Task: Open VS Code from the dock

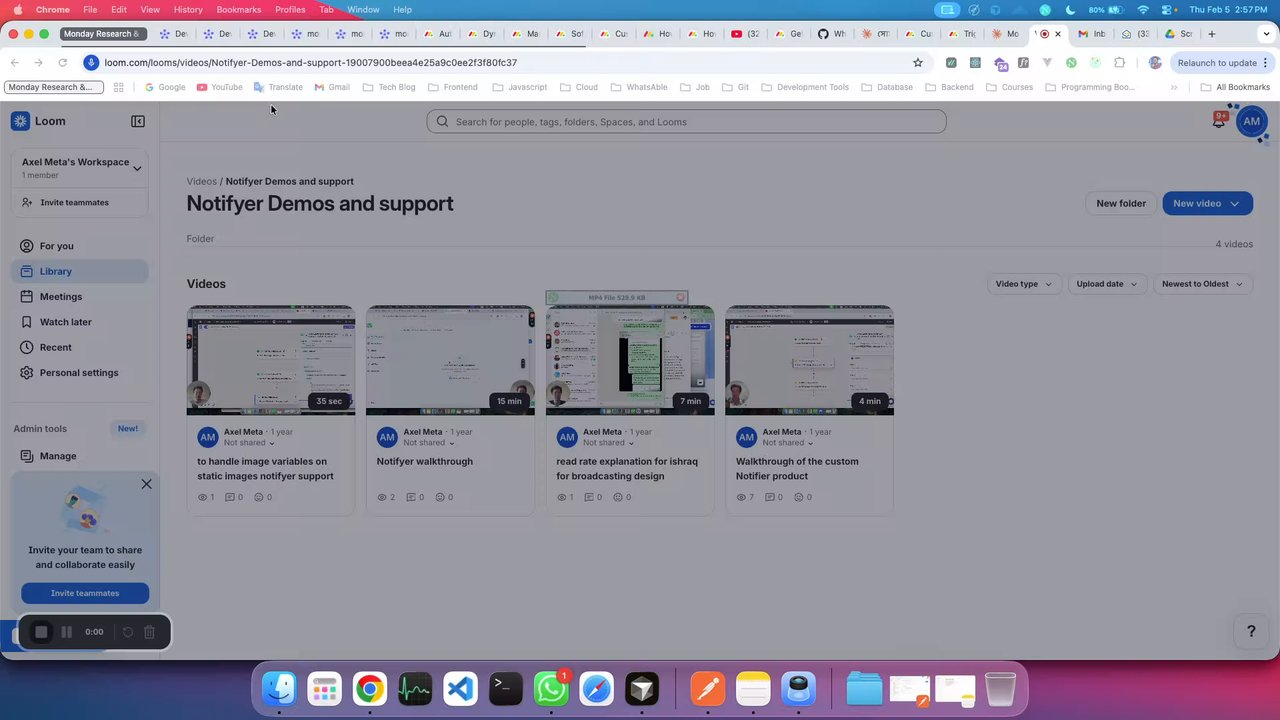Action: coord(460,689)
